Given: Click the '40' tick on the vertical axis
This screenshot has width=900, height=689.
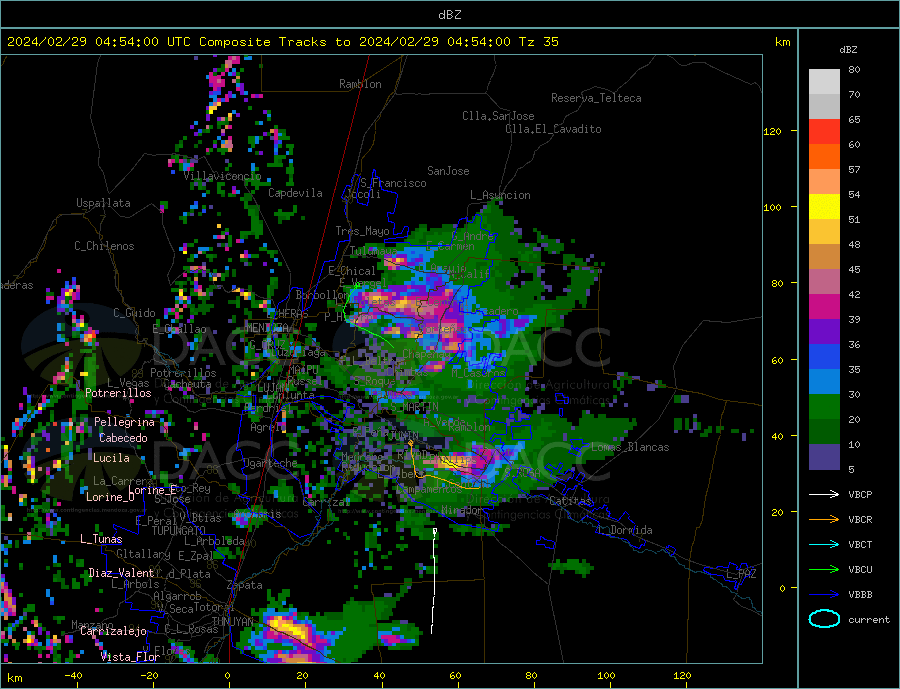Looking at the screenshot, I should click(777, 436).
